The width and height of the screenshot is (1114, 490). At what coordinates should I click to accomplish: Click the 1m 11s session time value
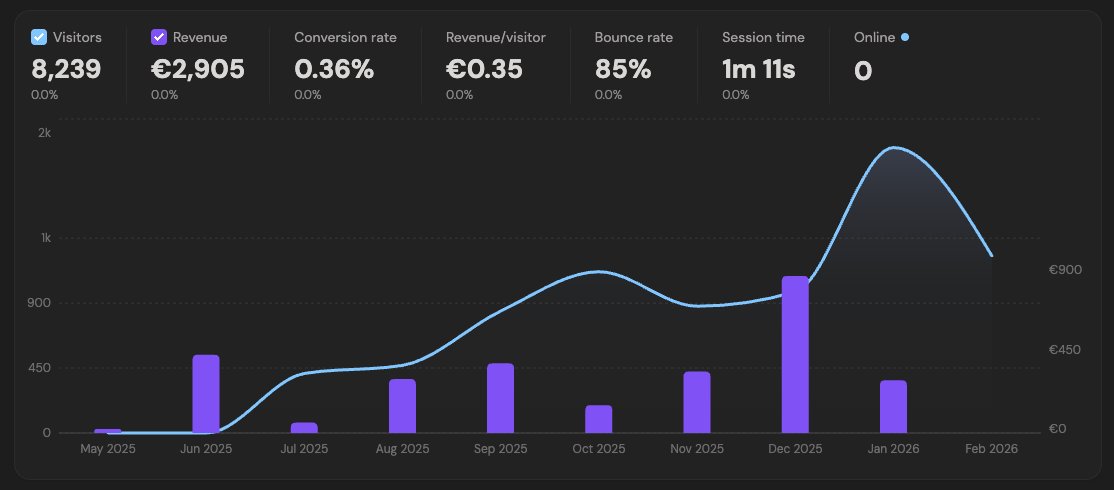759,70
